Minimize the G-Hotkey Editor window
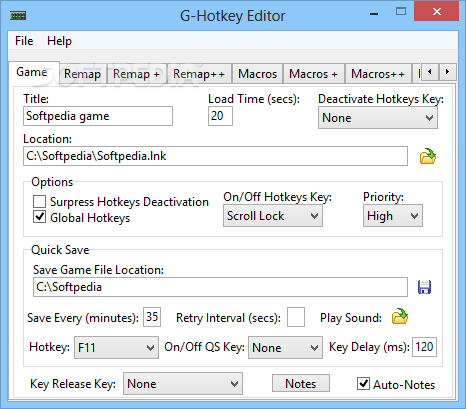The height and width of the screenshot is (409, 466). (374, 13)
